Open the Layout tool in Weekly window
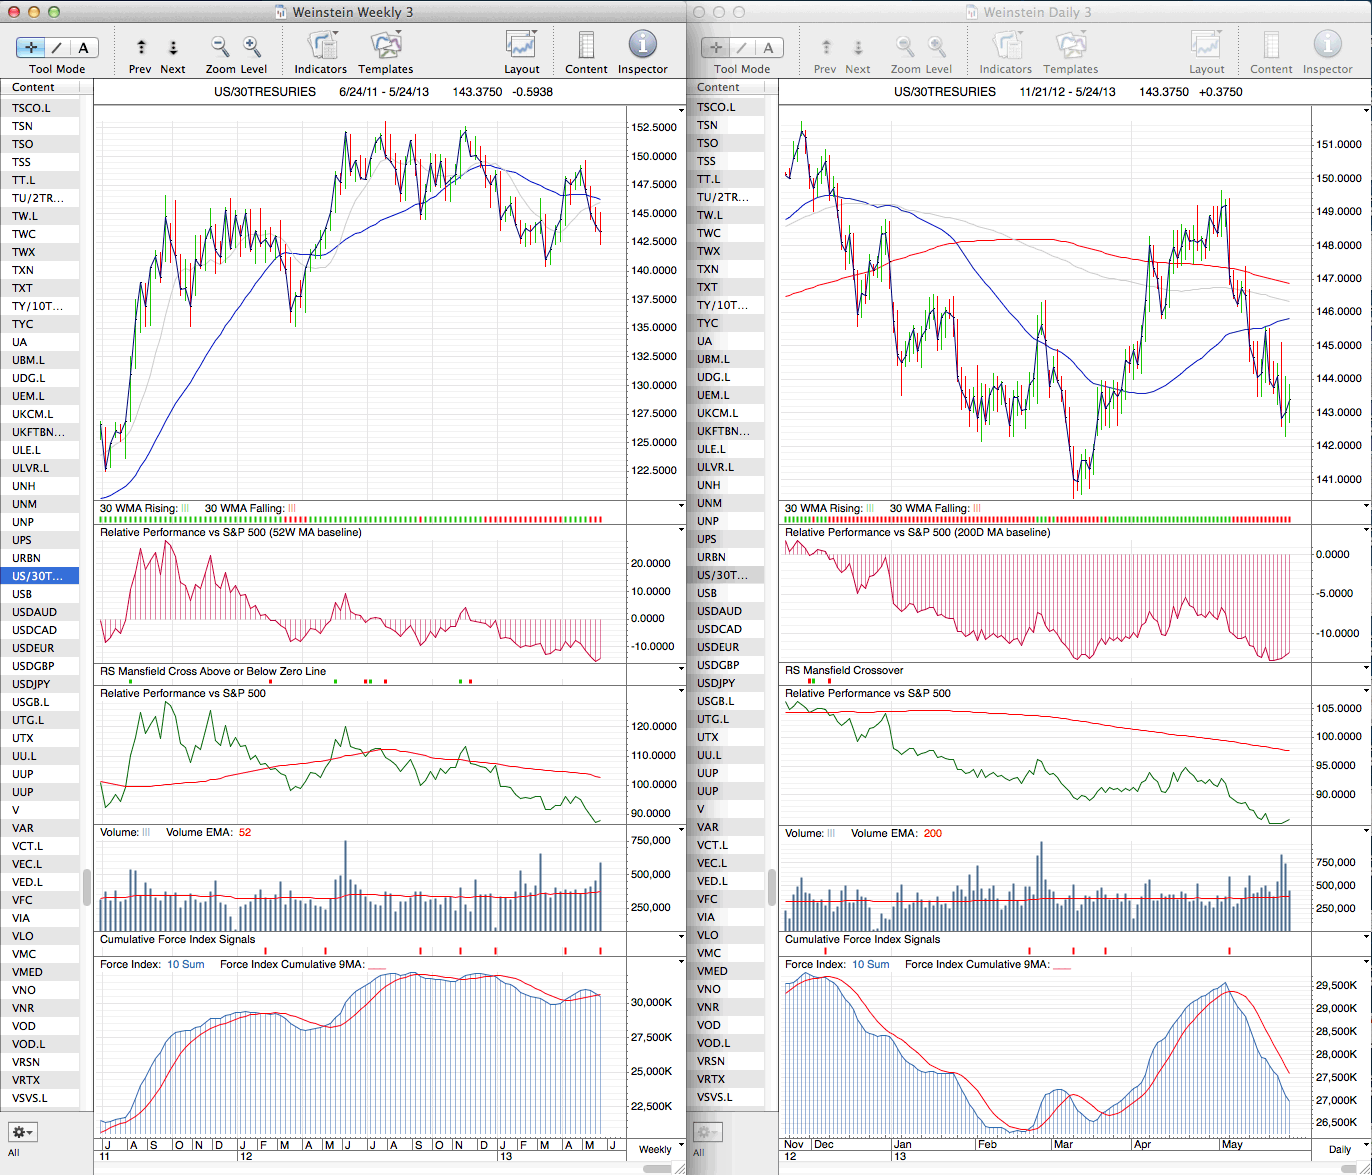The image size is (1372, 1175). (521, 46)
